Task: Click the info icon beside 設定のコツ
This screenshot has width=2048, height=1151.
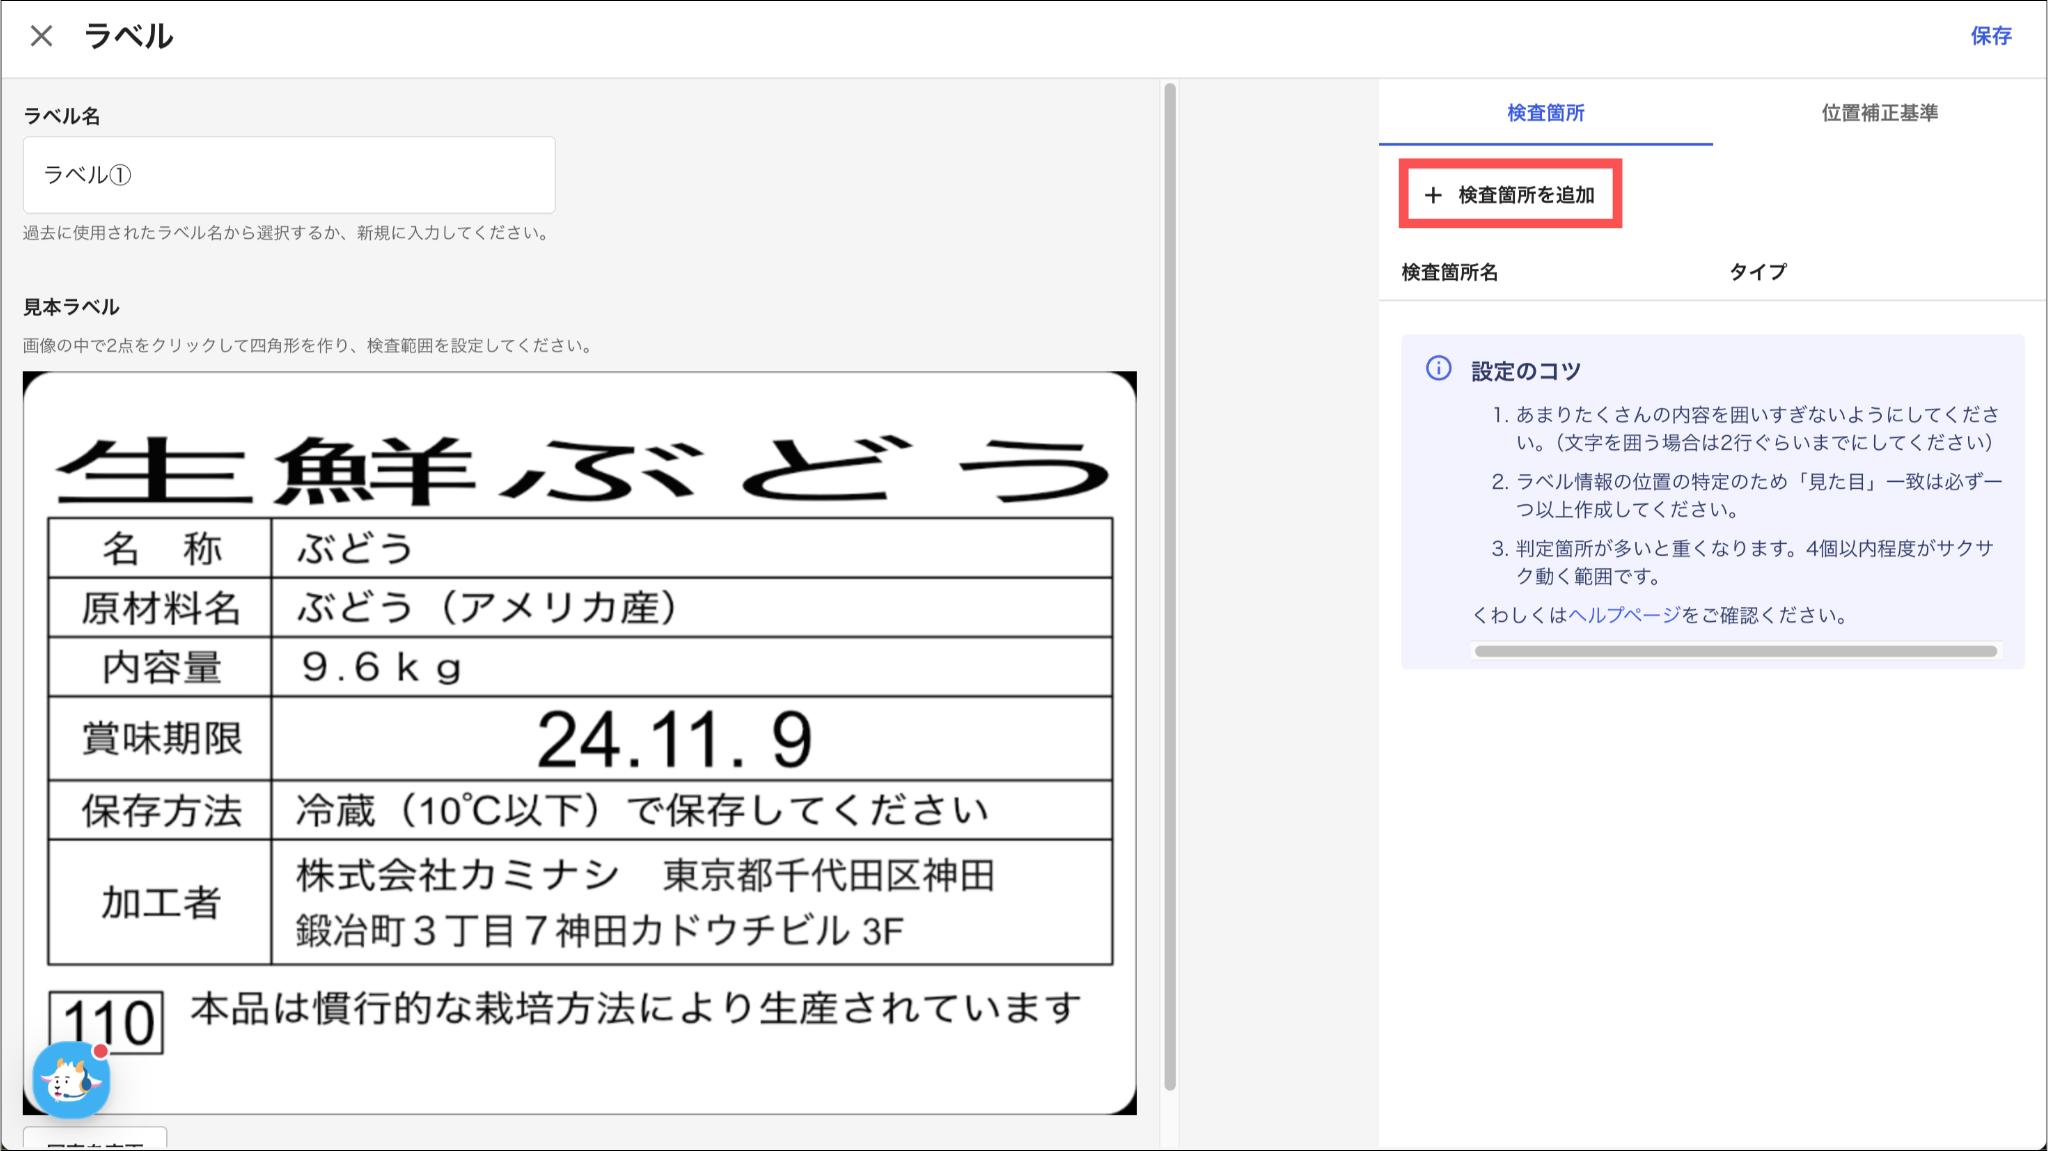Action: point(1438,369)
